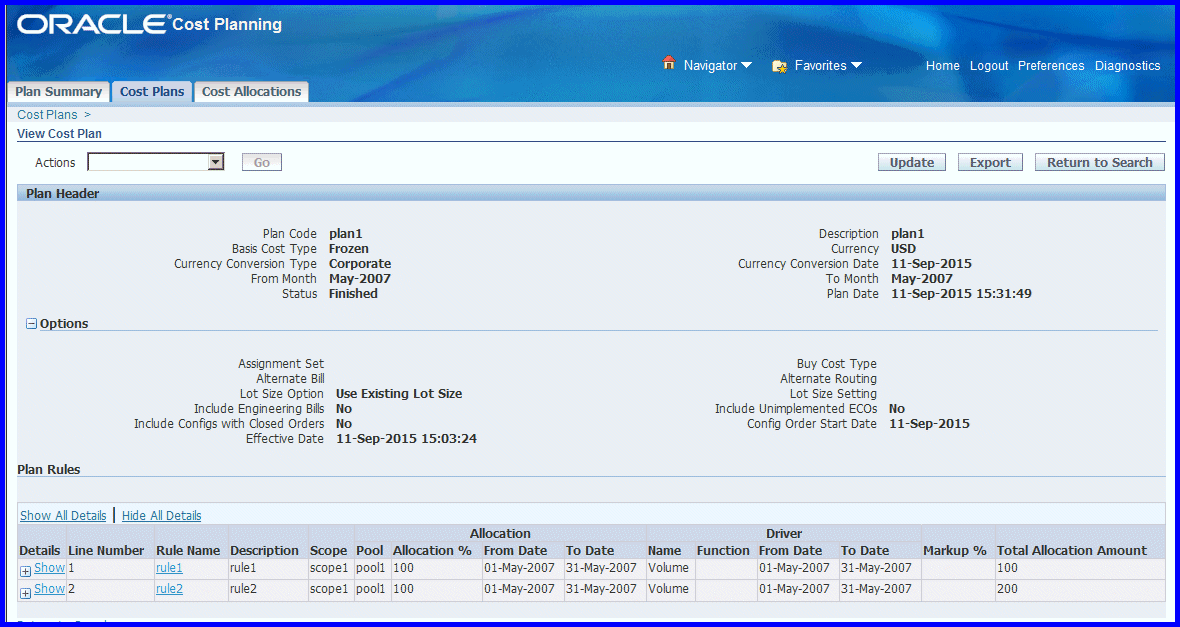This screenshot has height=627, width=1180.
Task: Open the Diagnostics link
Action: pos(1127,65)
